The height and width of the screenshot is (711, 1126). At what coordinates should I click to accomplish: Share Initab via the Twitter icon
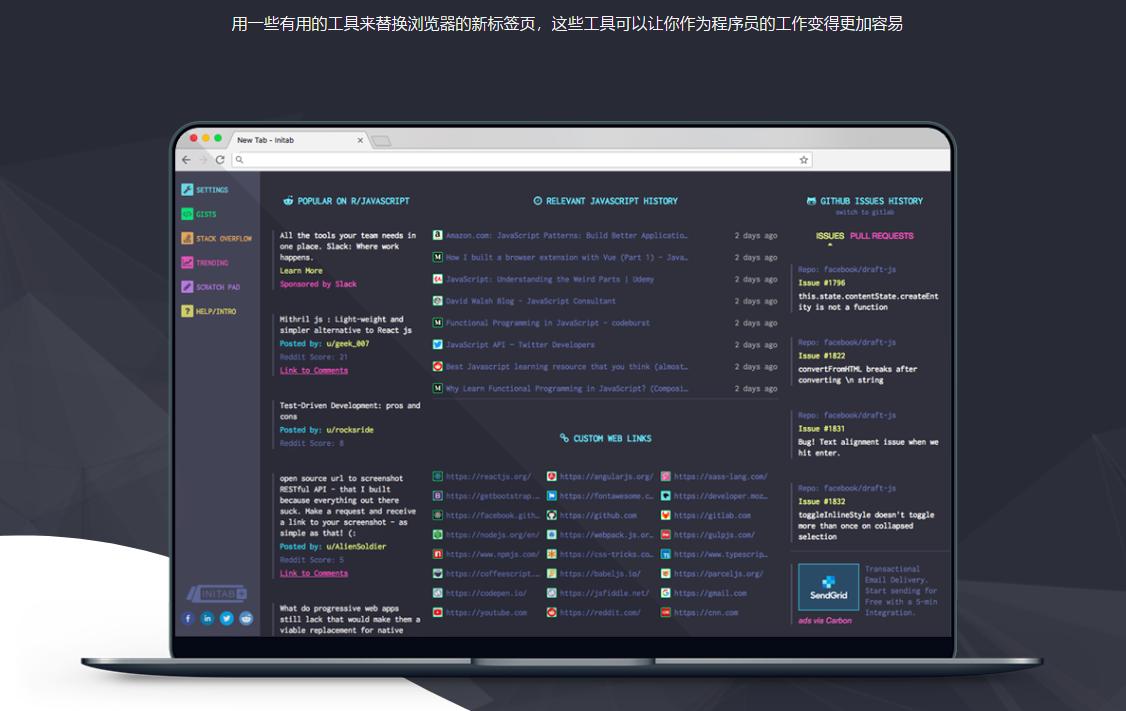point(226,618)
